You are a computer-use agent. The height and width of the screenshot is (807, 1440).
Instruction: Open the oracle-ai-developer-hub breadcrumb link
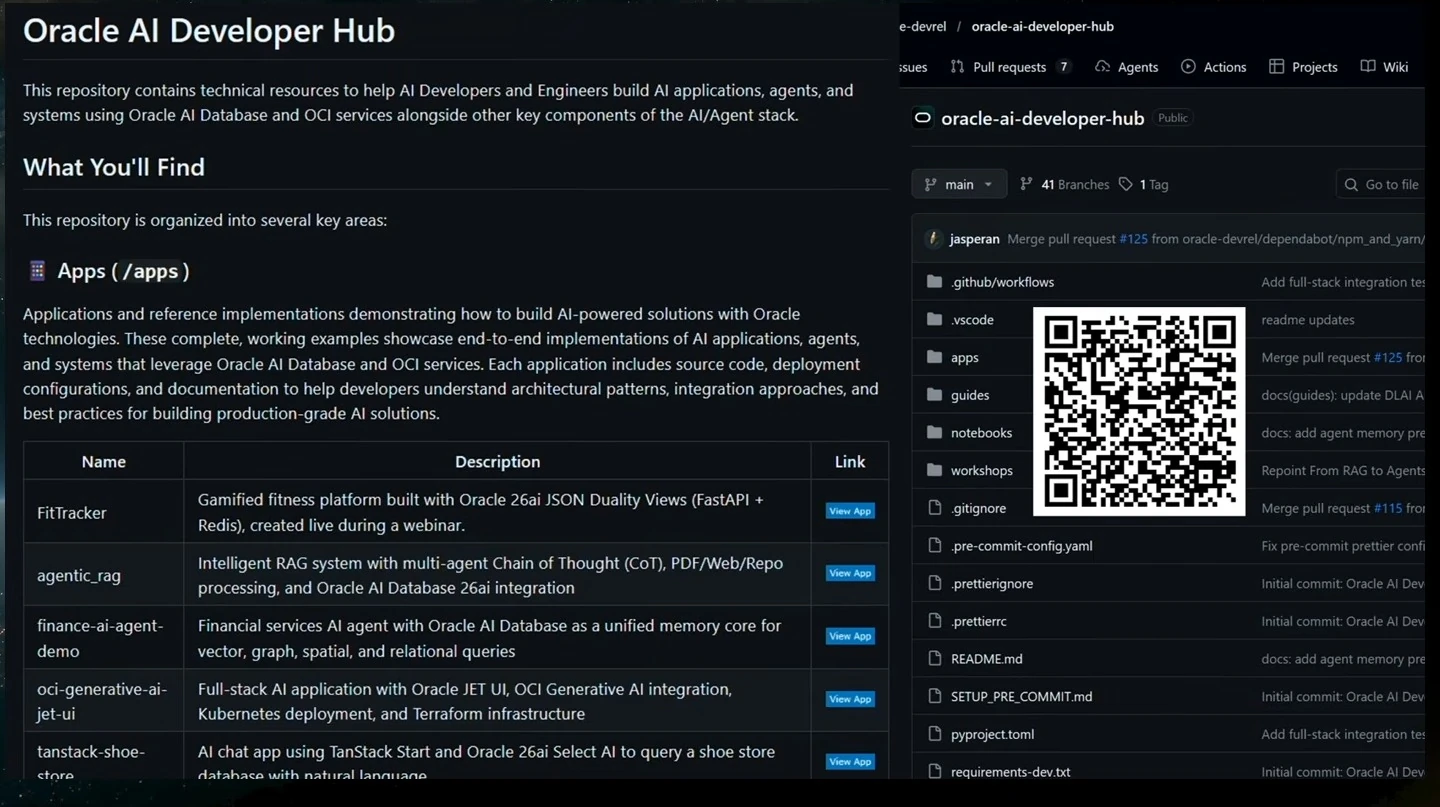pos(1042,26)
